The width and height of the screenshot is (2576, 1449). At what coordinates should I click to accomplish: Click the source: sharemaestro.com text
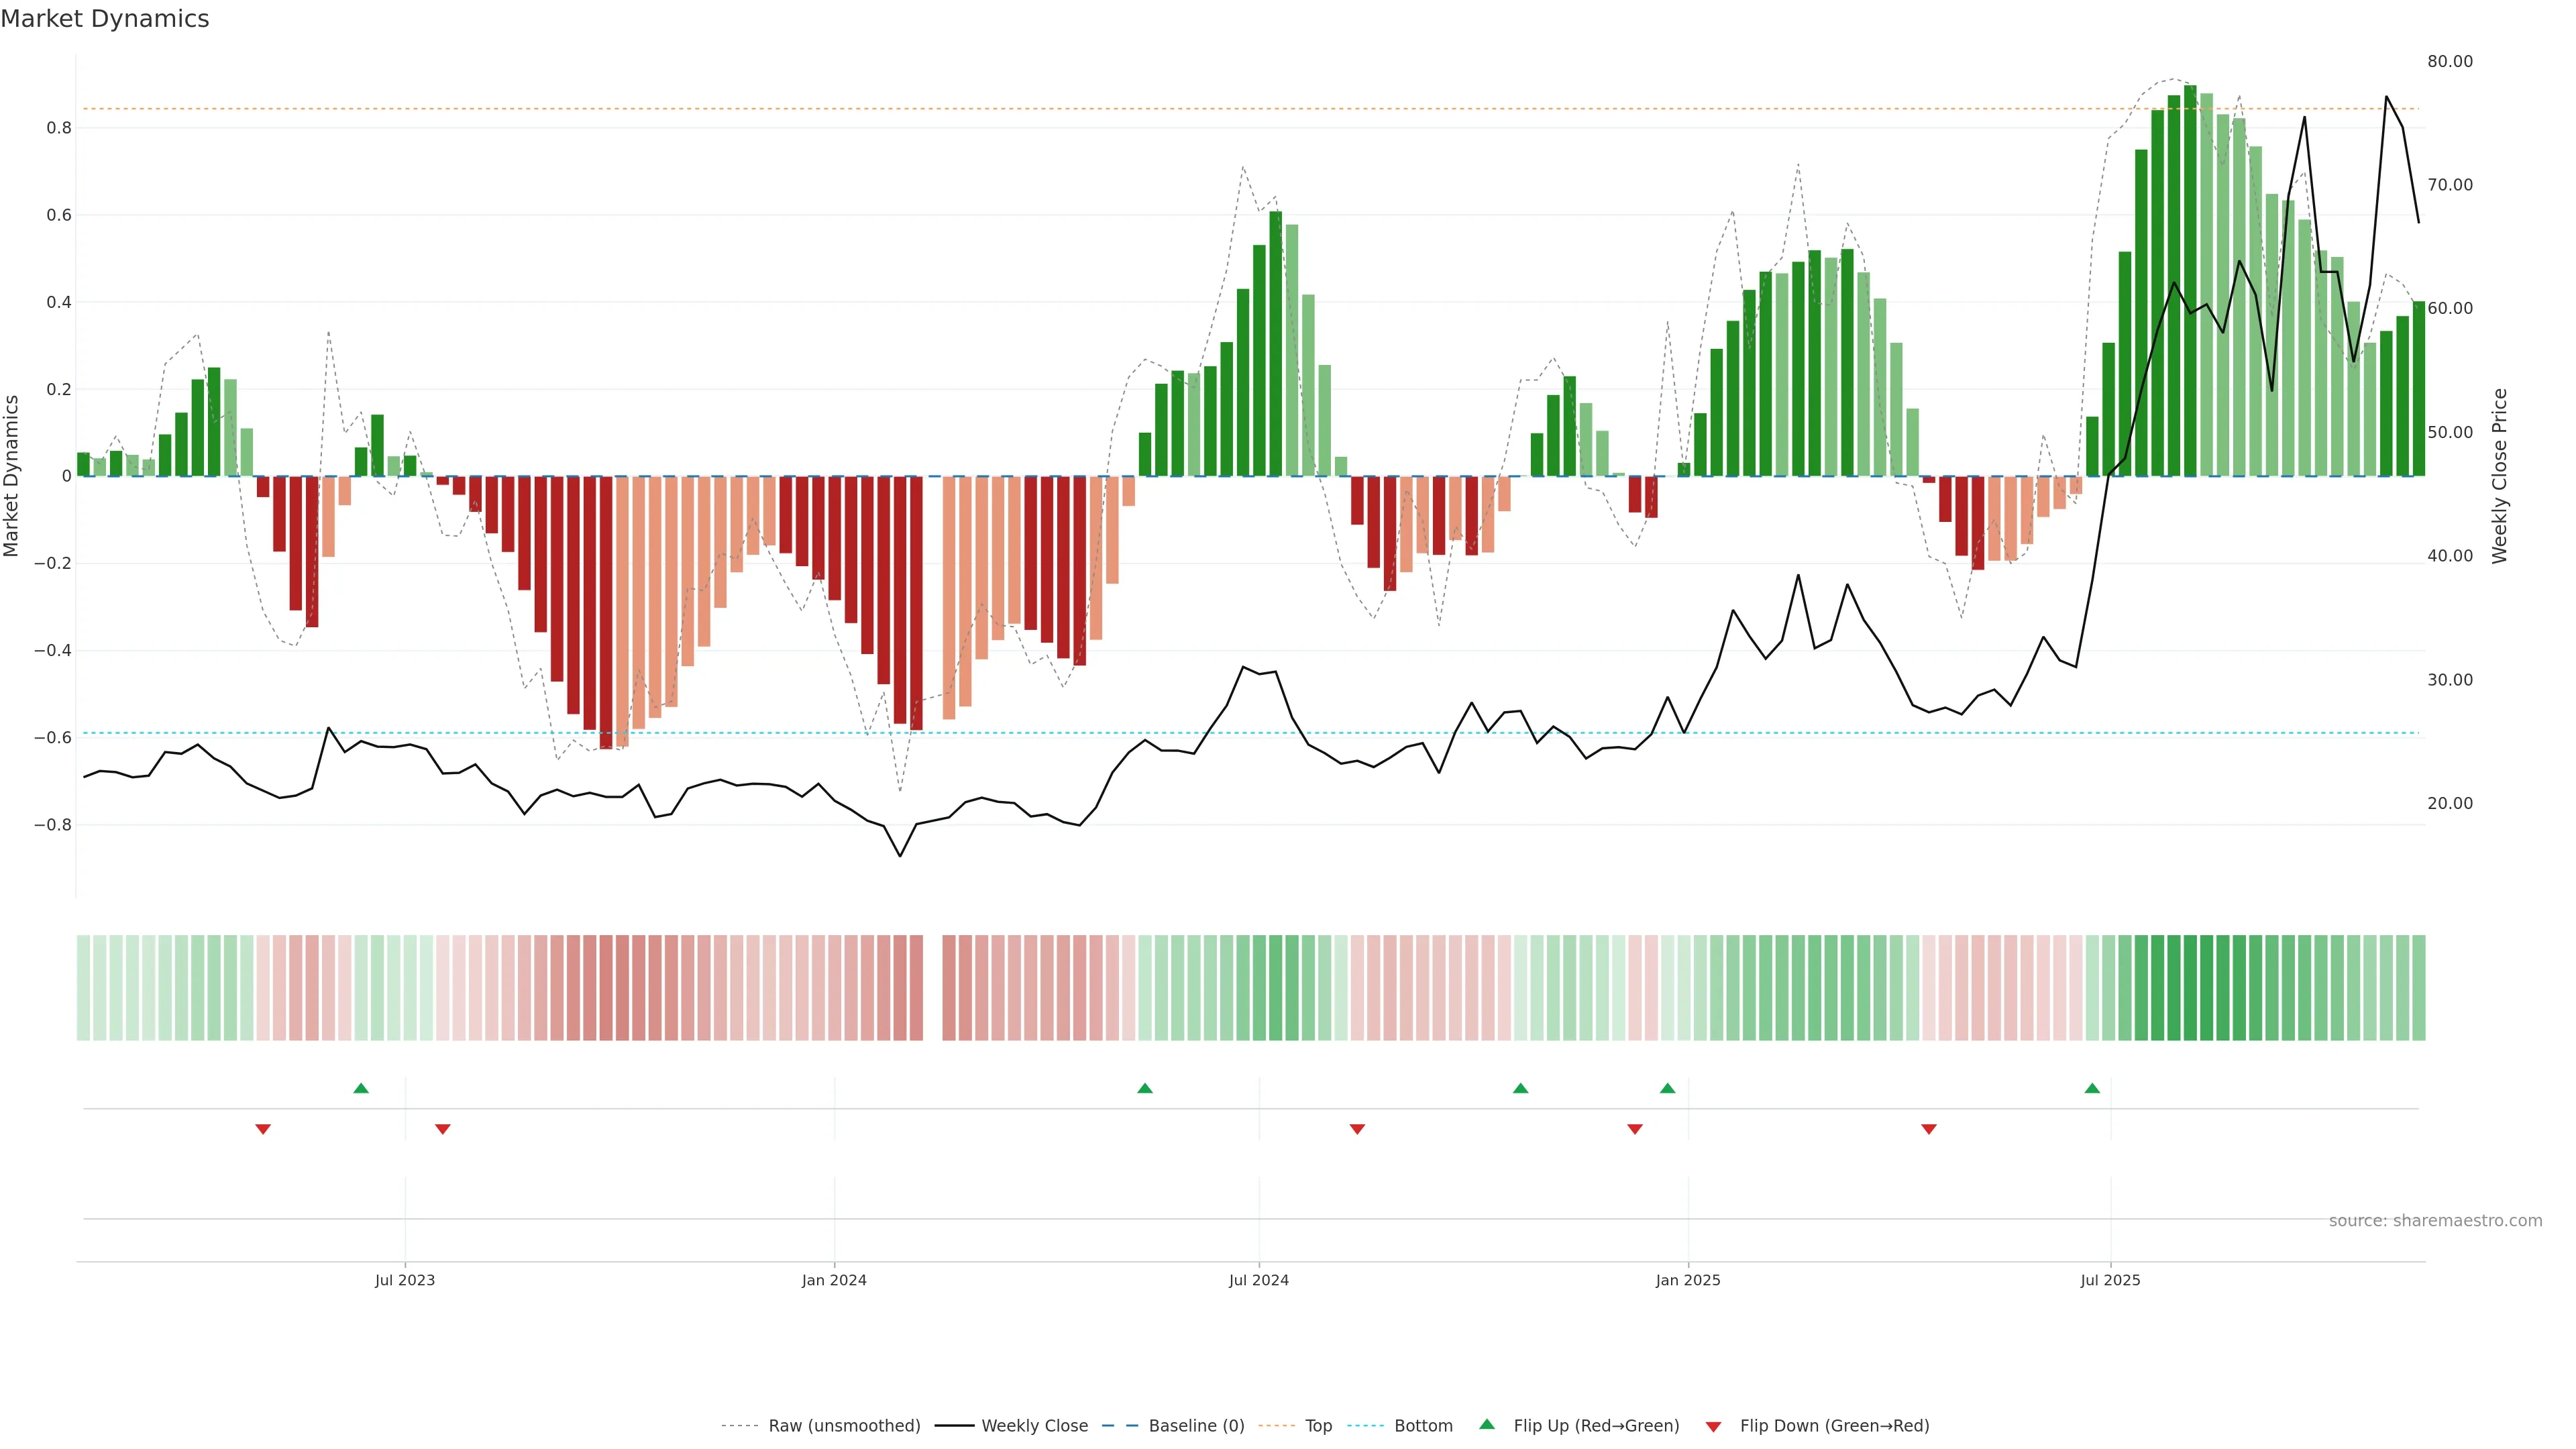[2435, 1221]
